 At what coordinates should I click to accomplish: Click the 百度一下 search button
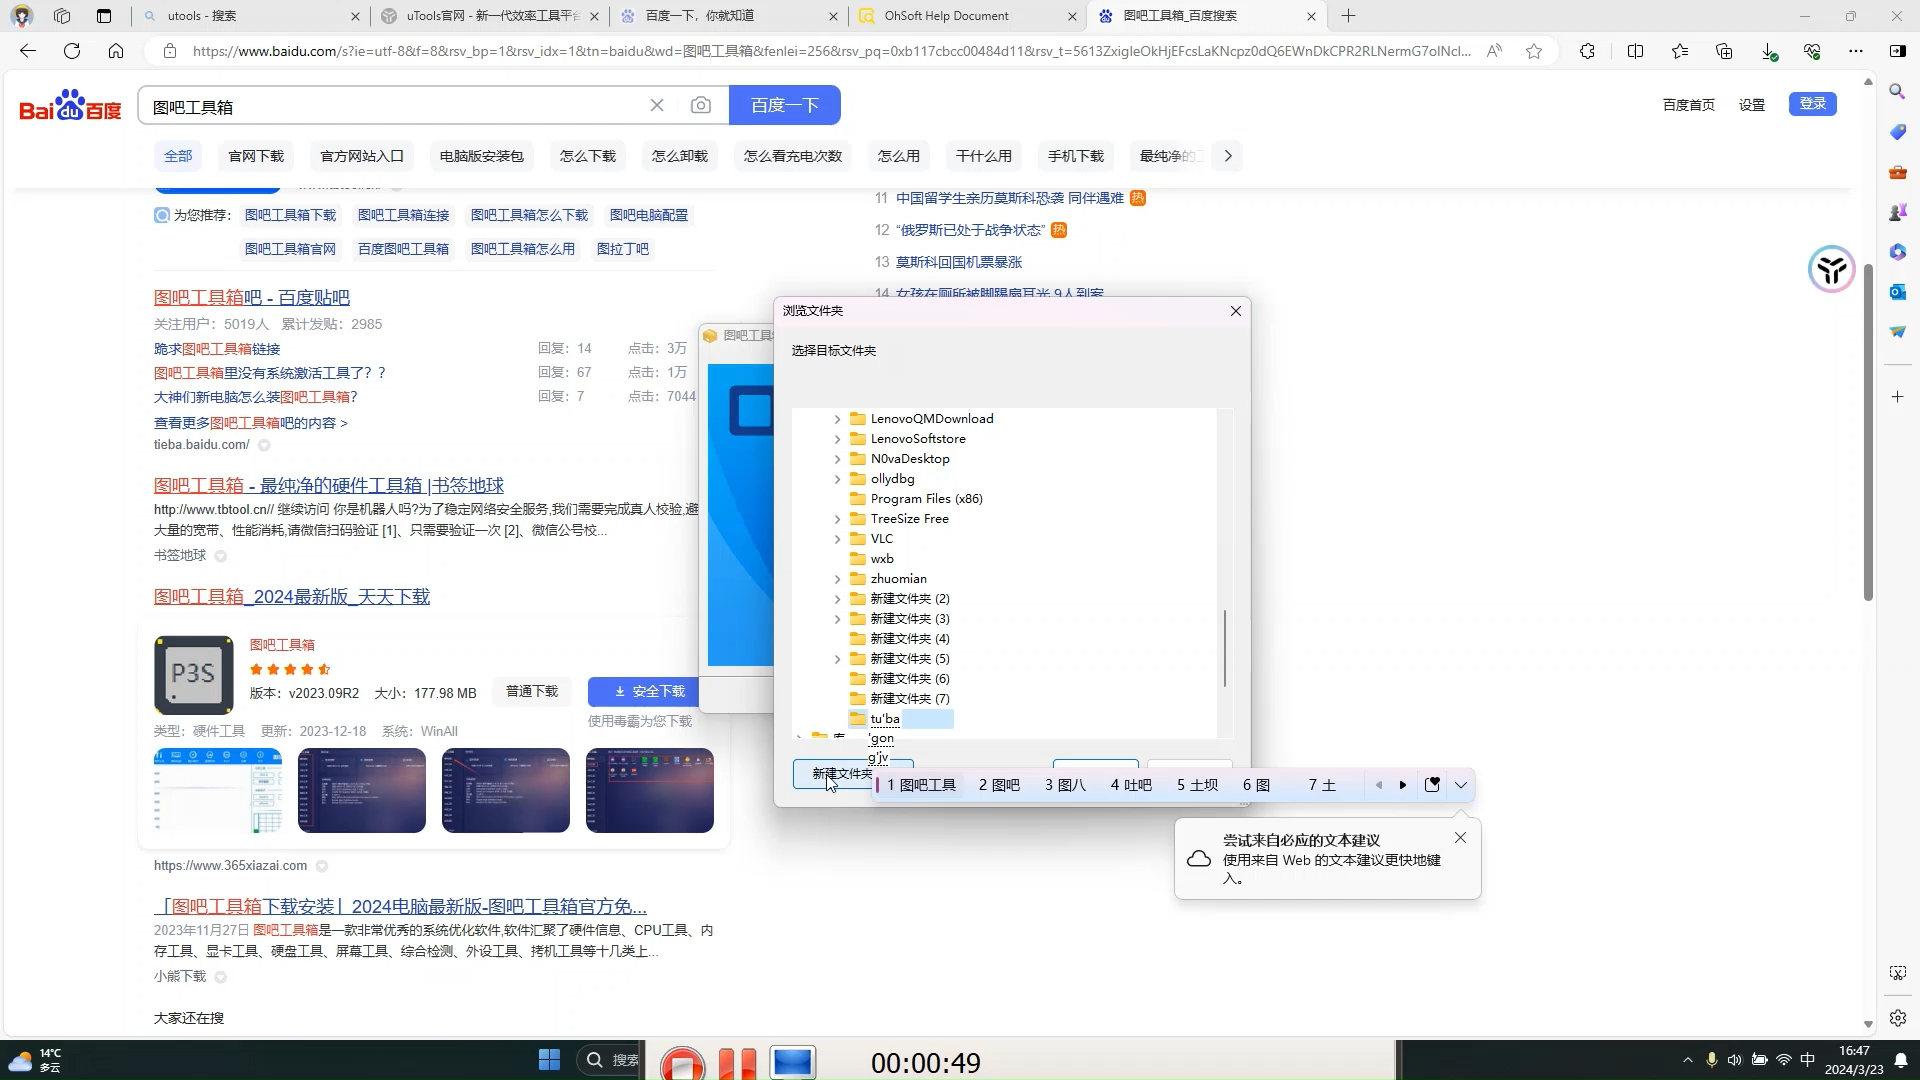tap(785, 105)
